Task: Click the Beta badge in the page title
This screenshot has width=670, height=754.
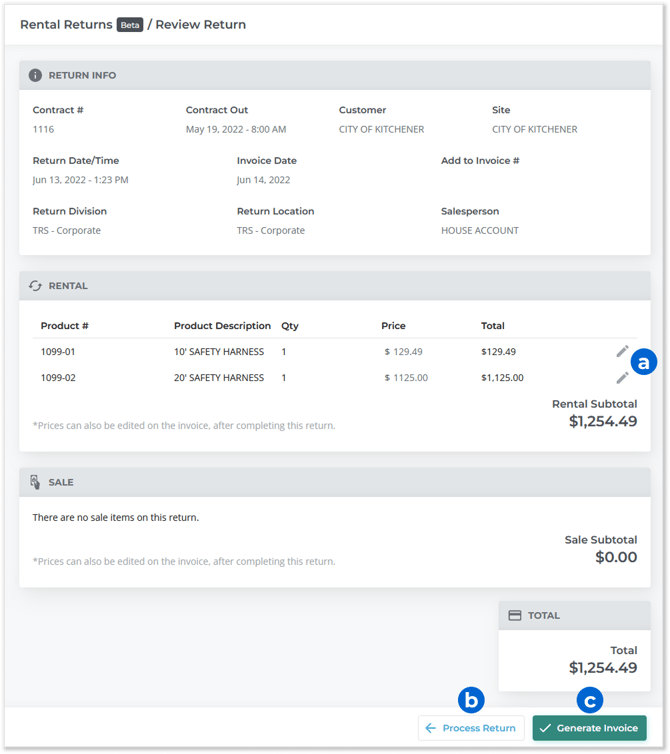Action: 130,25
